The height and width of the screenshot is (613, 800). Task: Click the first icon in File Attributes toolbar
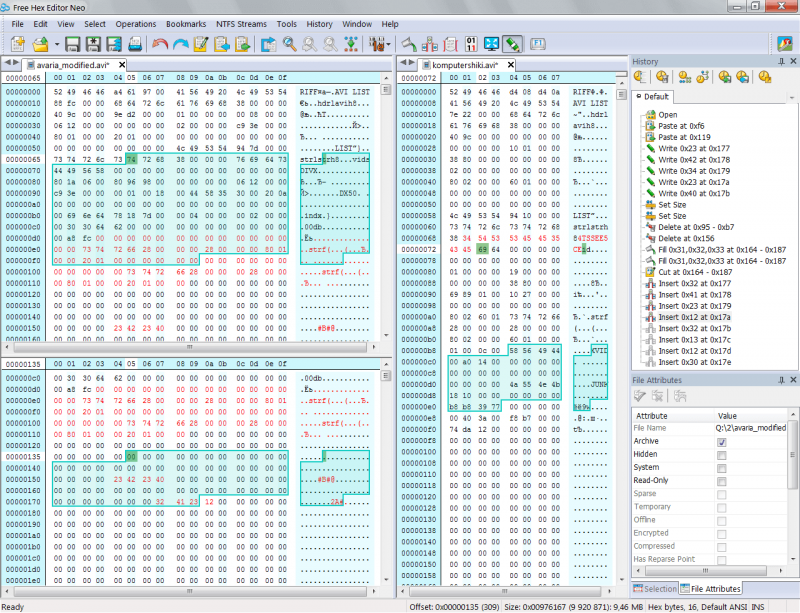tap(640, 396)
